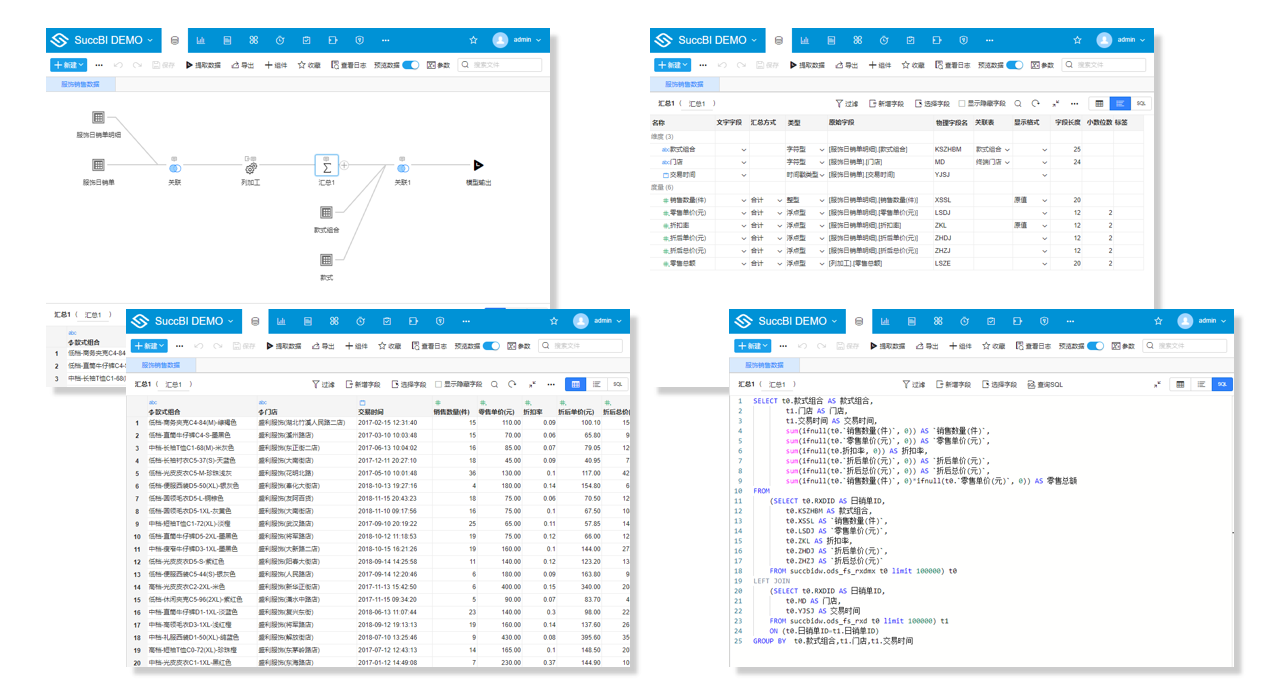Click the 款式组合 table node icon
This screenshot has height=700, width=1280.
coord(326,213)
